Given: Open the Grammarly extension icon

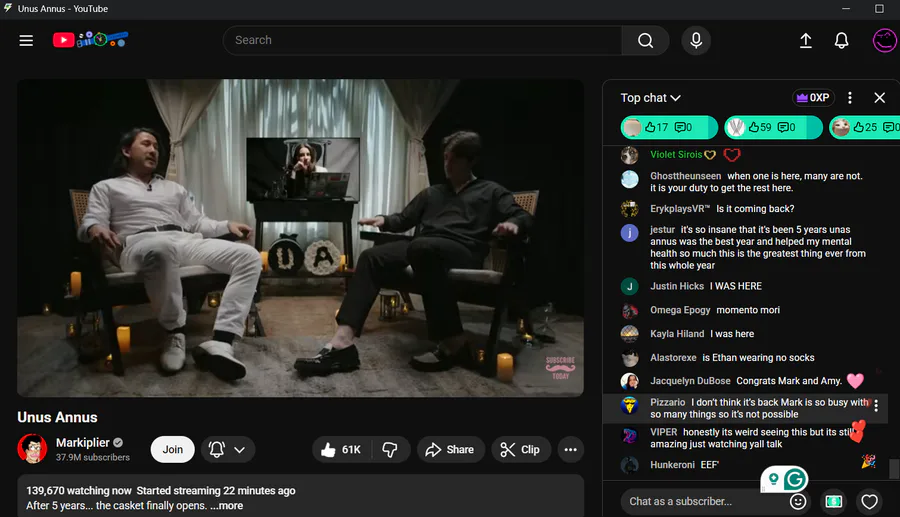Looking at the screenshot, I should [x=794, y=479].
